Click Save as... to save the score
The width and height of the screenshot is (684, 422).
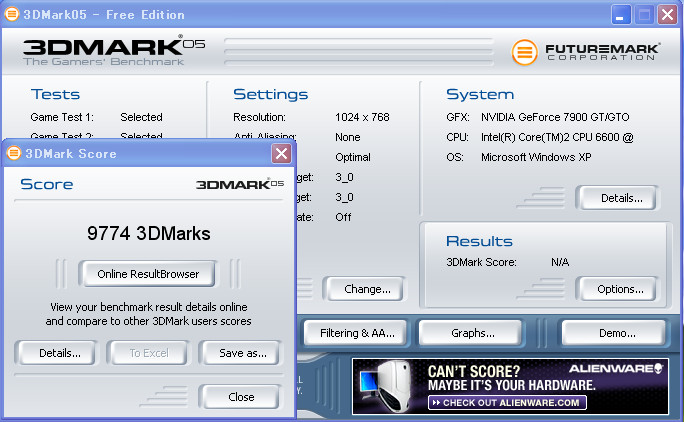coord(242,353)
